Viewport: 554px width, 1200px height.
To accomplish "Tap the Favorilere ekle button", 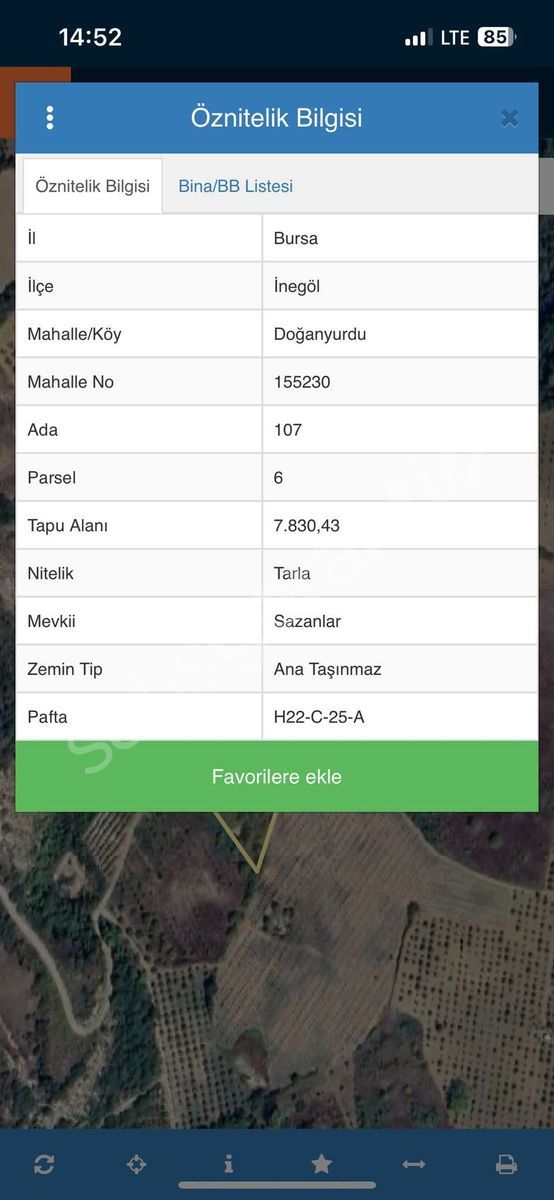I will 277,777.
